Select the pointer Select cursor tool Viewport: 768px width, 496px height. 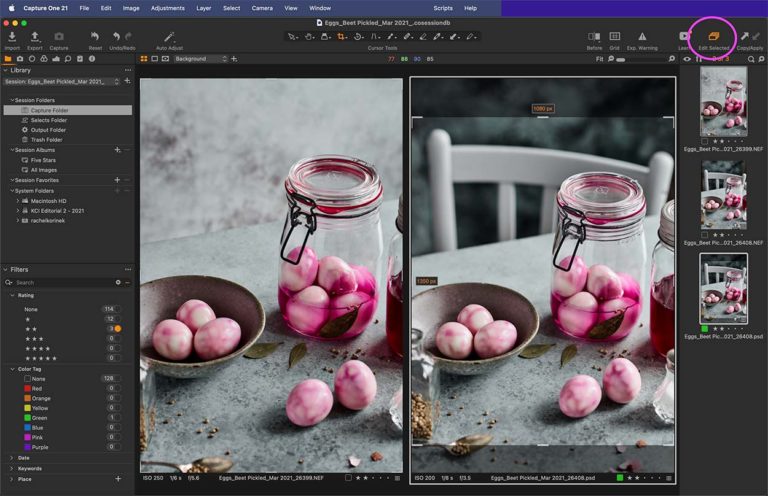[x=292, y=37]
